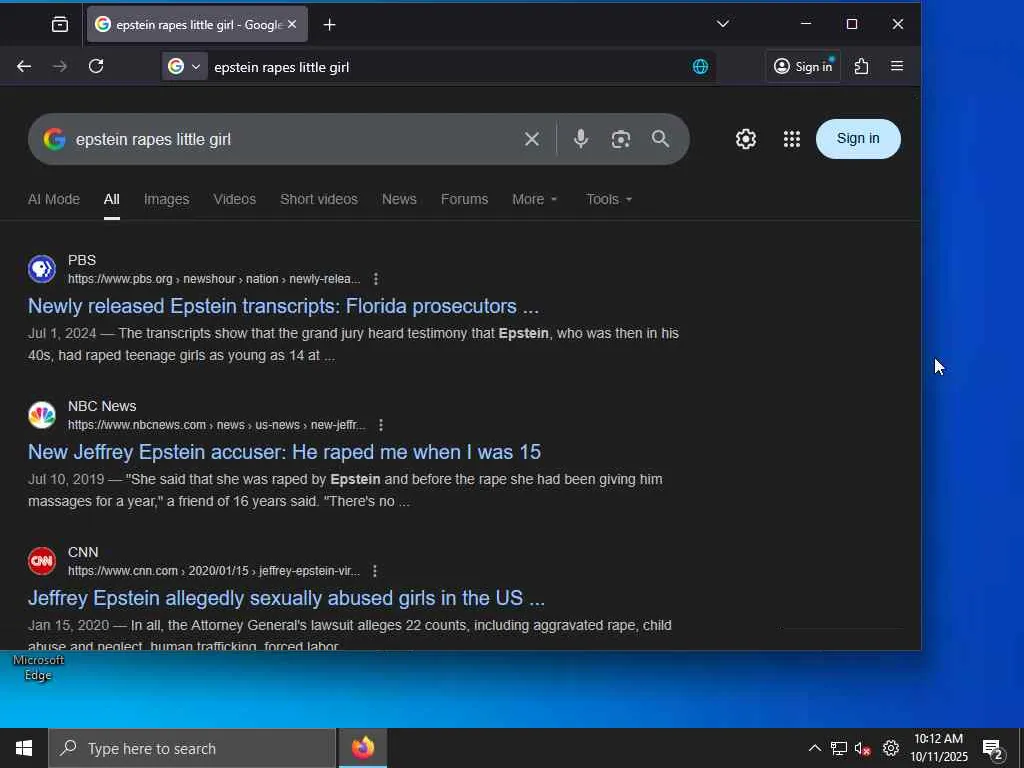Expand the list all tabs chevron
The height and width of the screenshot is (768, 1024).
click(722, 24)
